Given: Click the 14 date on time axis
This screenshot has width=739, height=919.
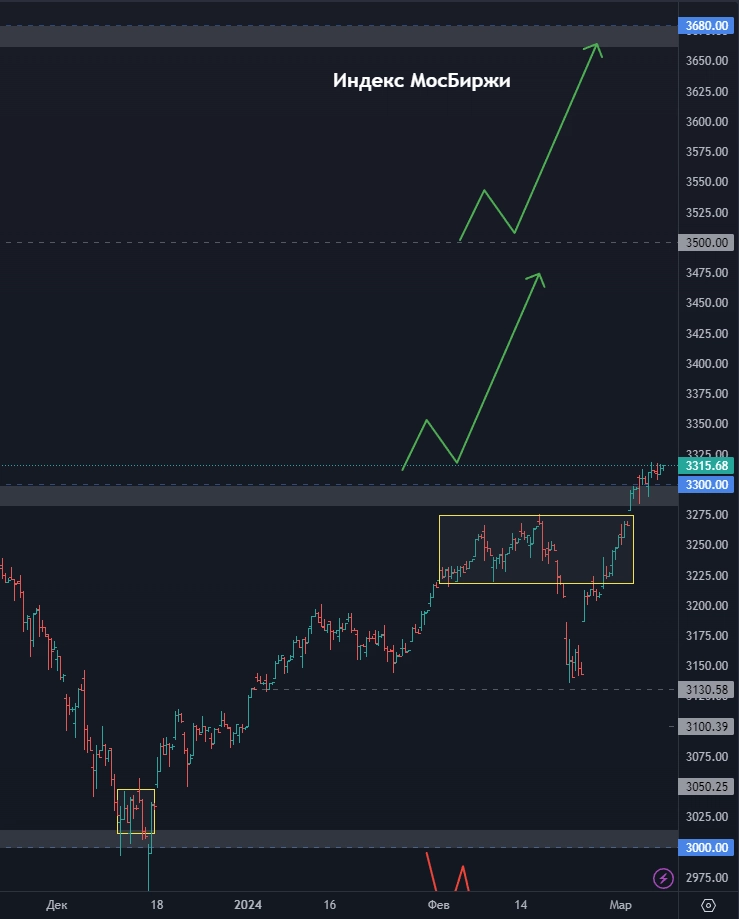Looking at the screenshot, I should (x=520, y=905).
